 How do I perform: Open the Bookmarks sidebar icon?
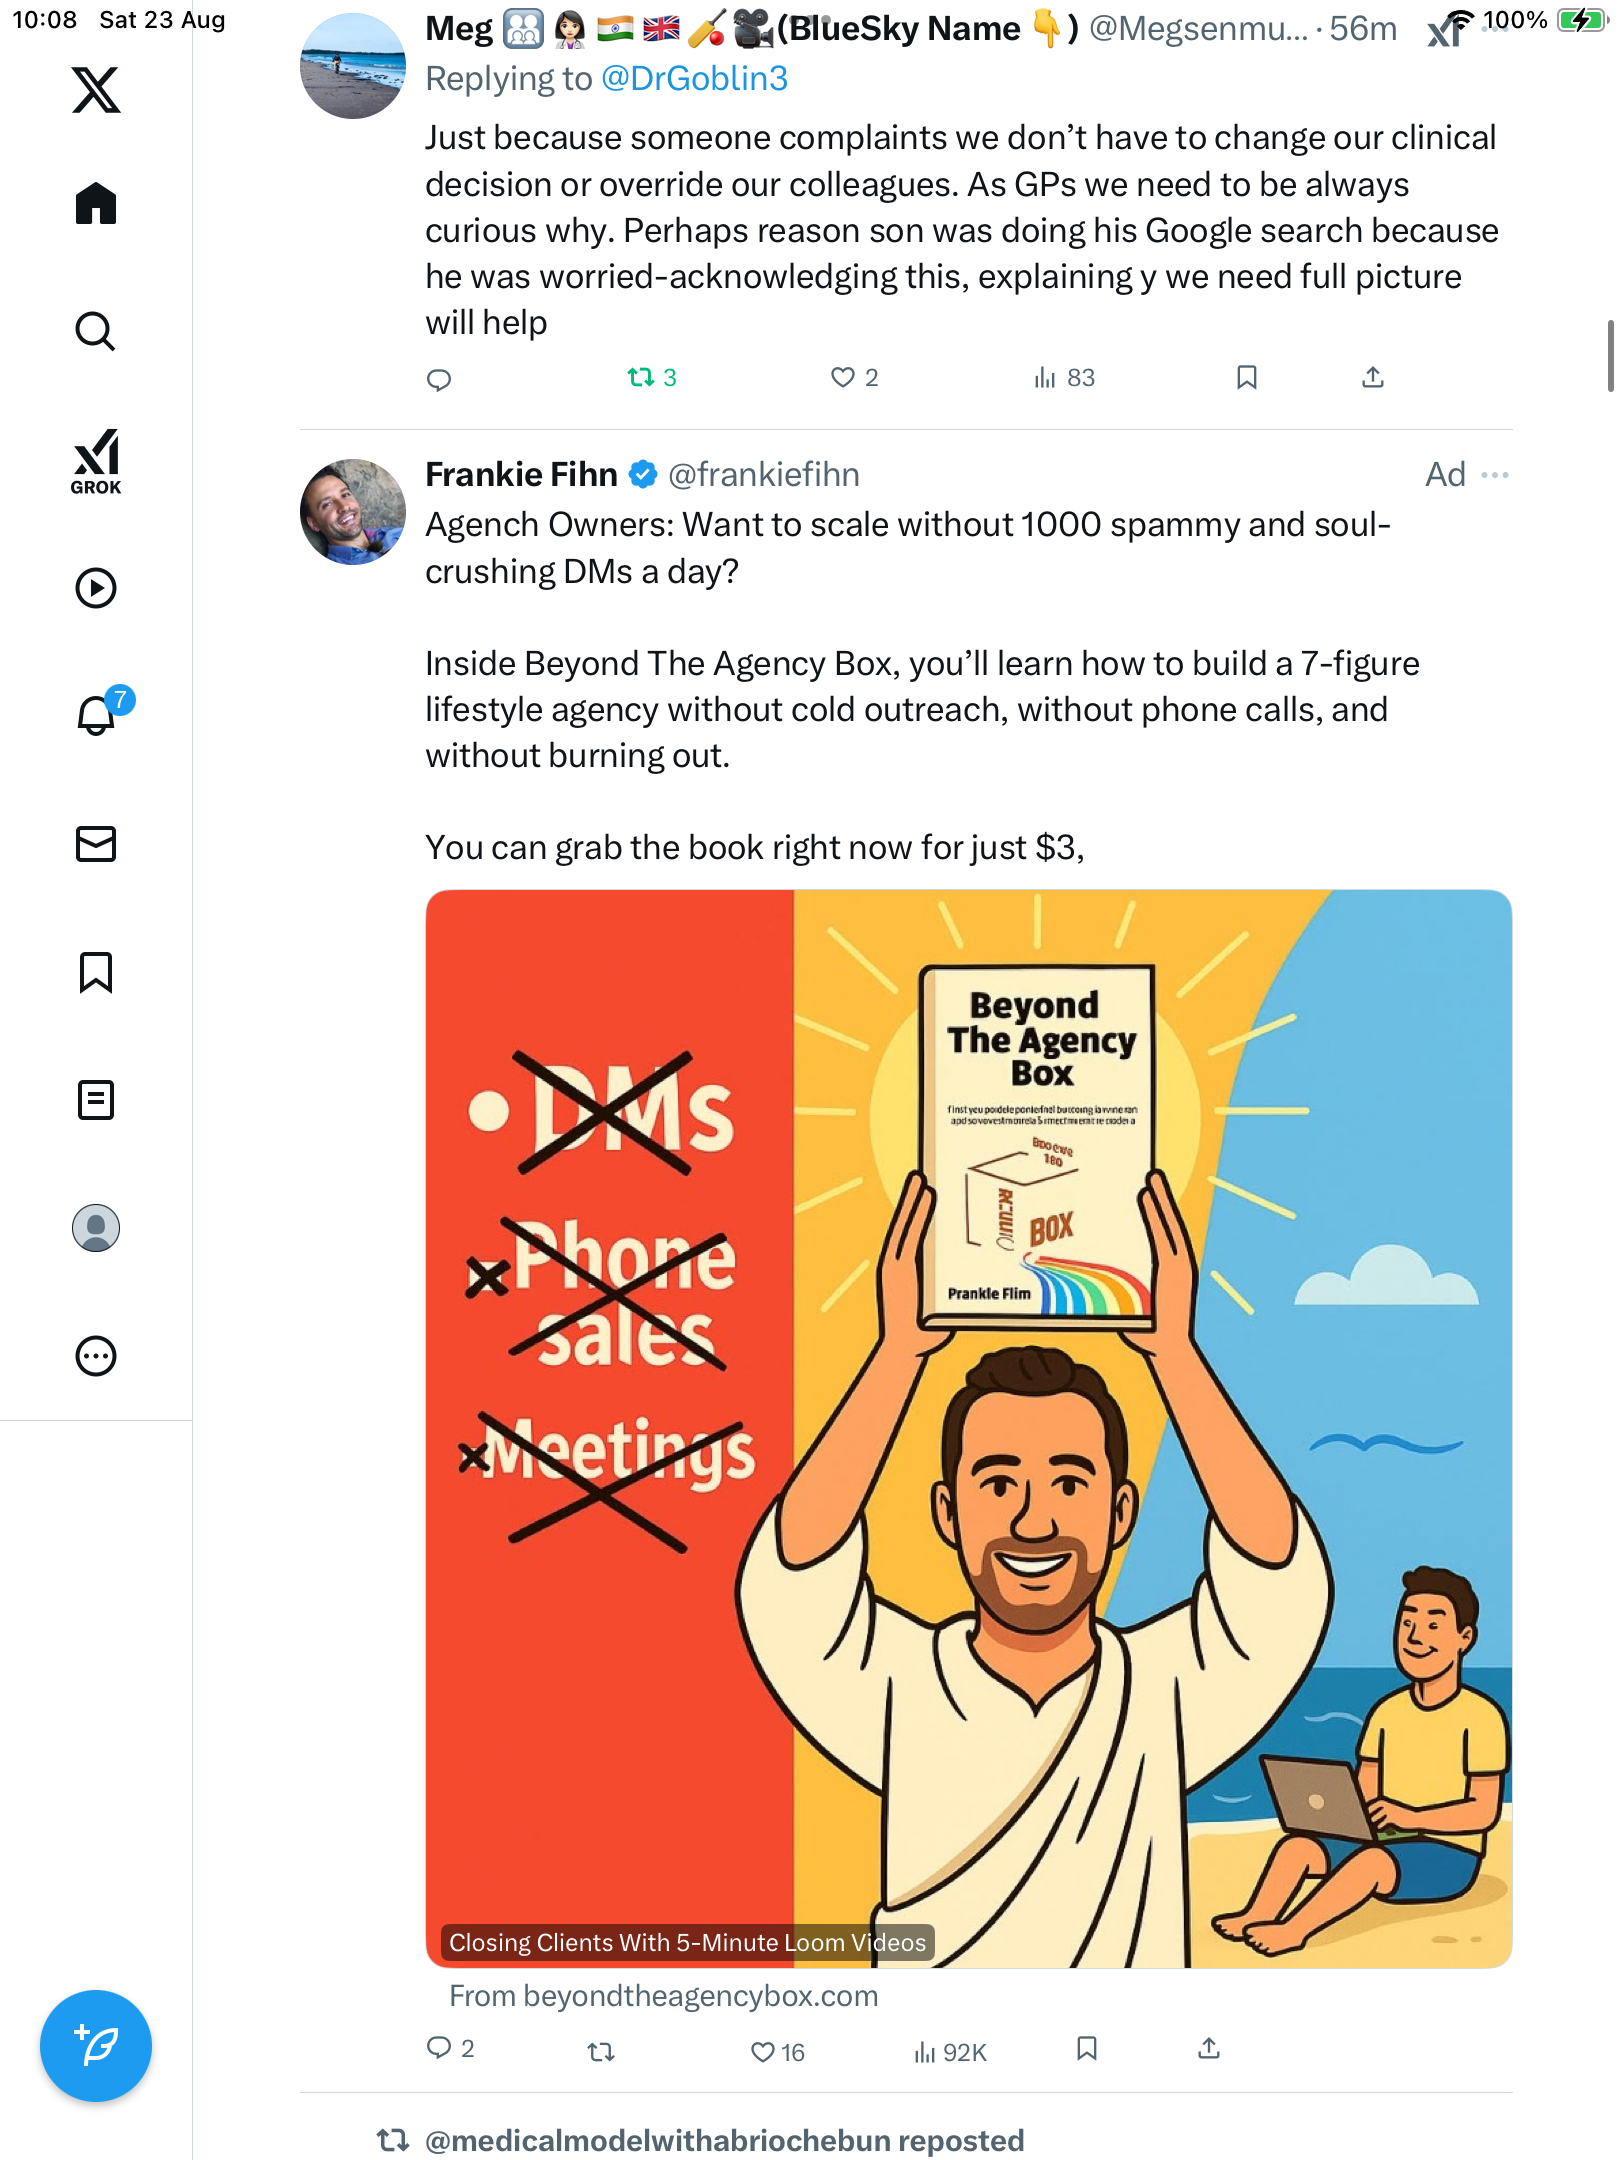coord(96,972)
